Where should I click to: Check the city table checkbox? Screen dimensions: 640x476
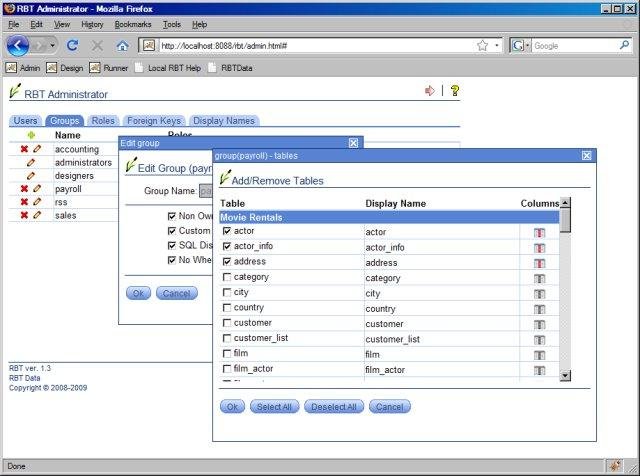(227, 292)
